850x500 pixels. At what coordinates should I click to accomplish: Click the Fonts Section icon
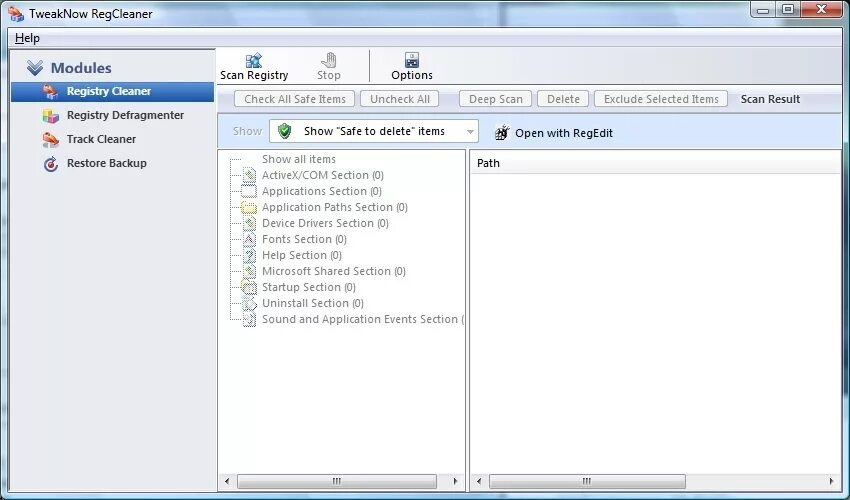[249, 239]
